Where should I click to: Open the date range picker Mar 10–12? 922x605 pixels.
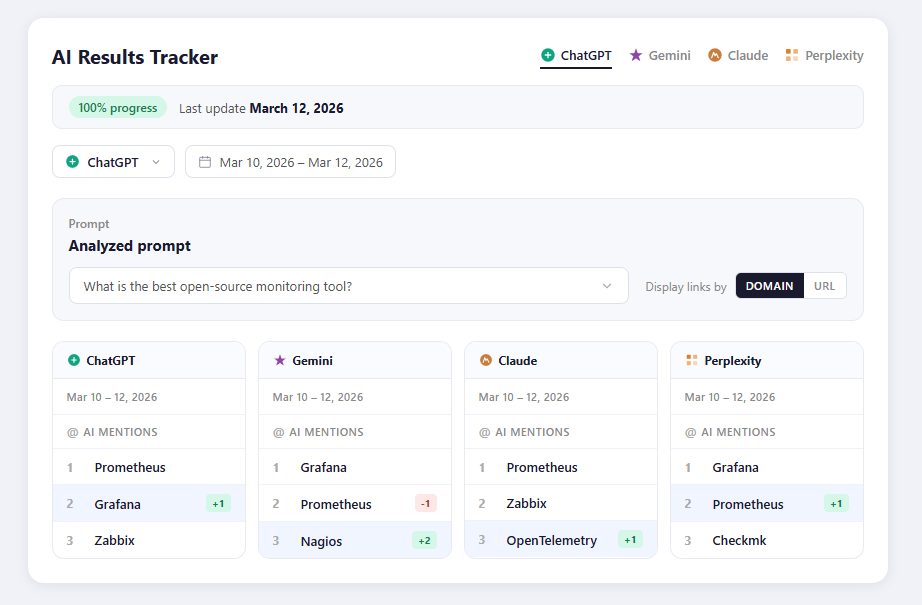tap(290, 162)
